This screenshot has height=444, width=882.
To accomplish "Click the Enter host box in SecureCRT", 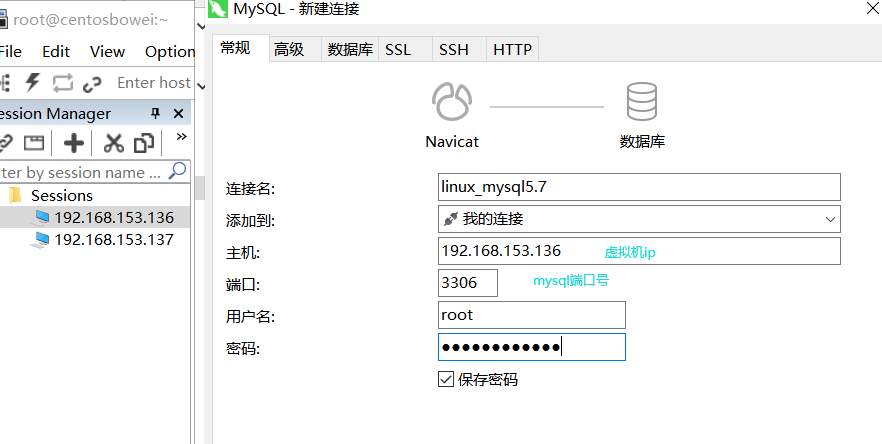I will tap(153, 83).
